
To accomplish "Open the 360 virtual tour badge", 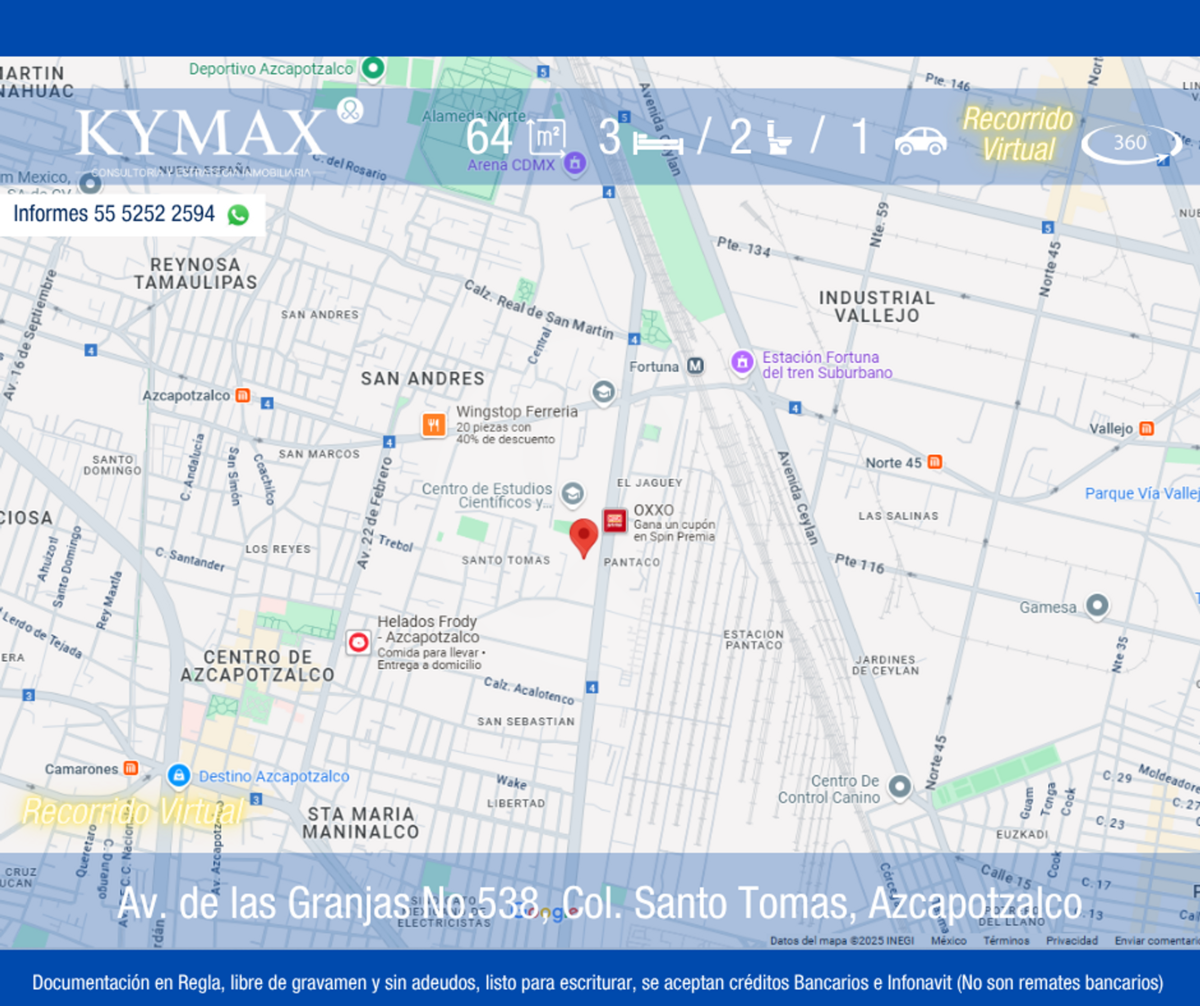I will (x=1131, y=143).
